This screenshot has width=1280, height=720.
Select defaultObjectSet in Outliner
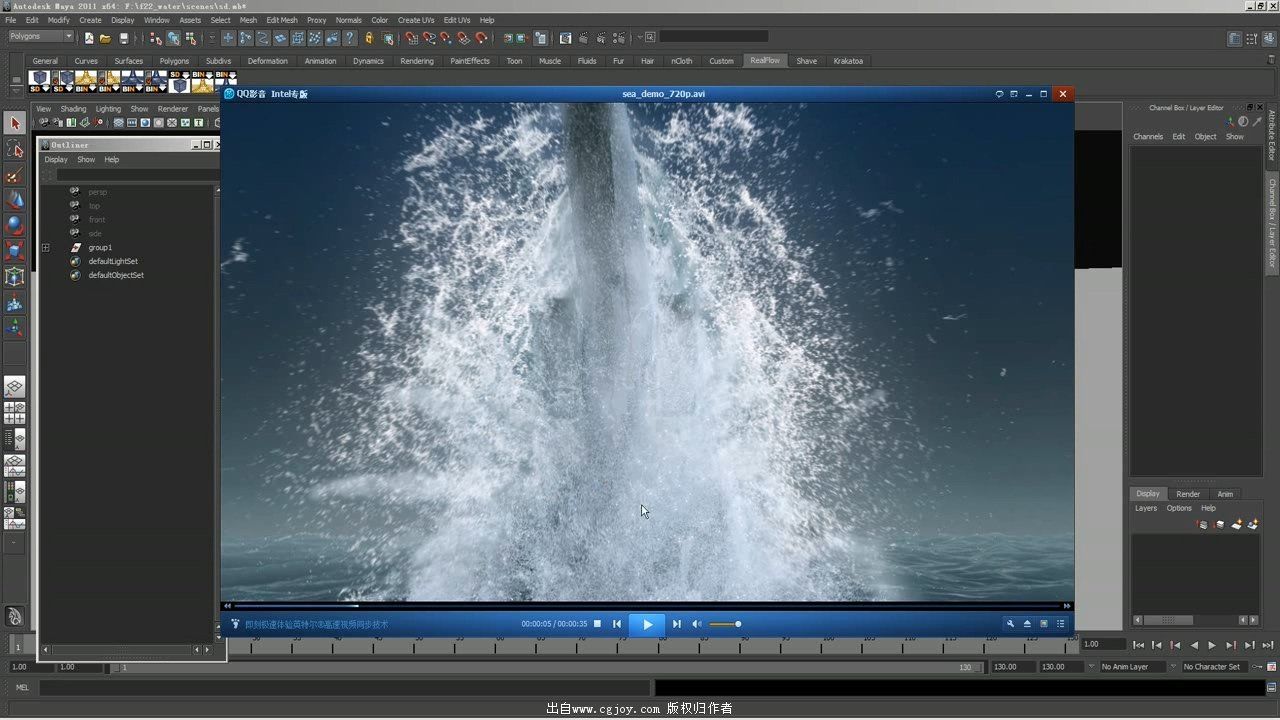[116, 275]
